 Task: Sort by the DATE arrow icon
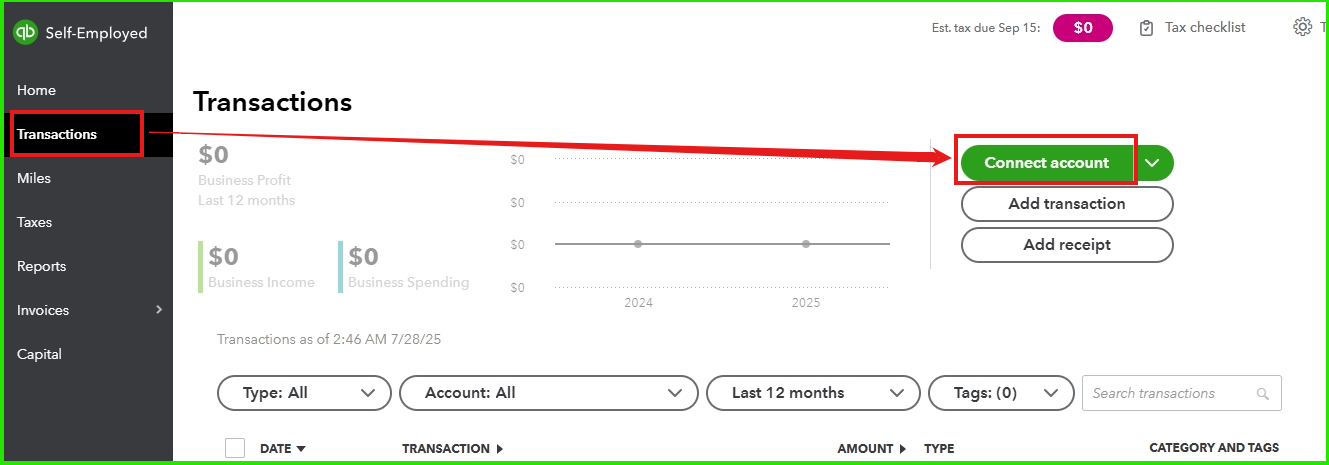point(301,449)
